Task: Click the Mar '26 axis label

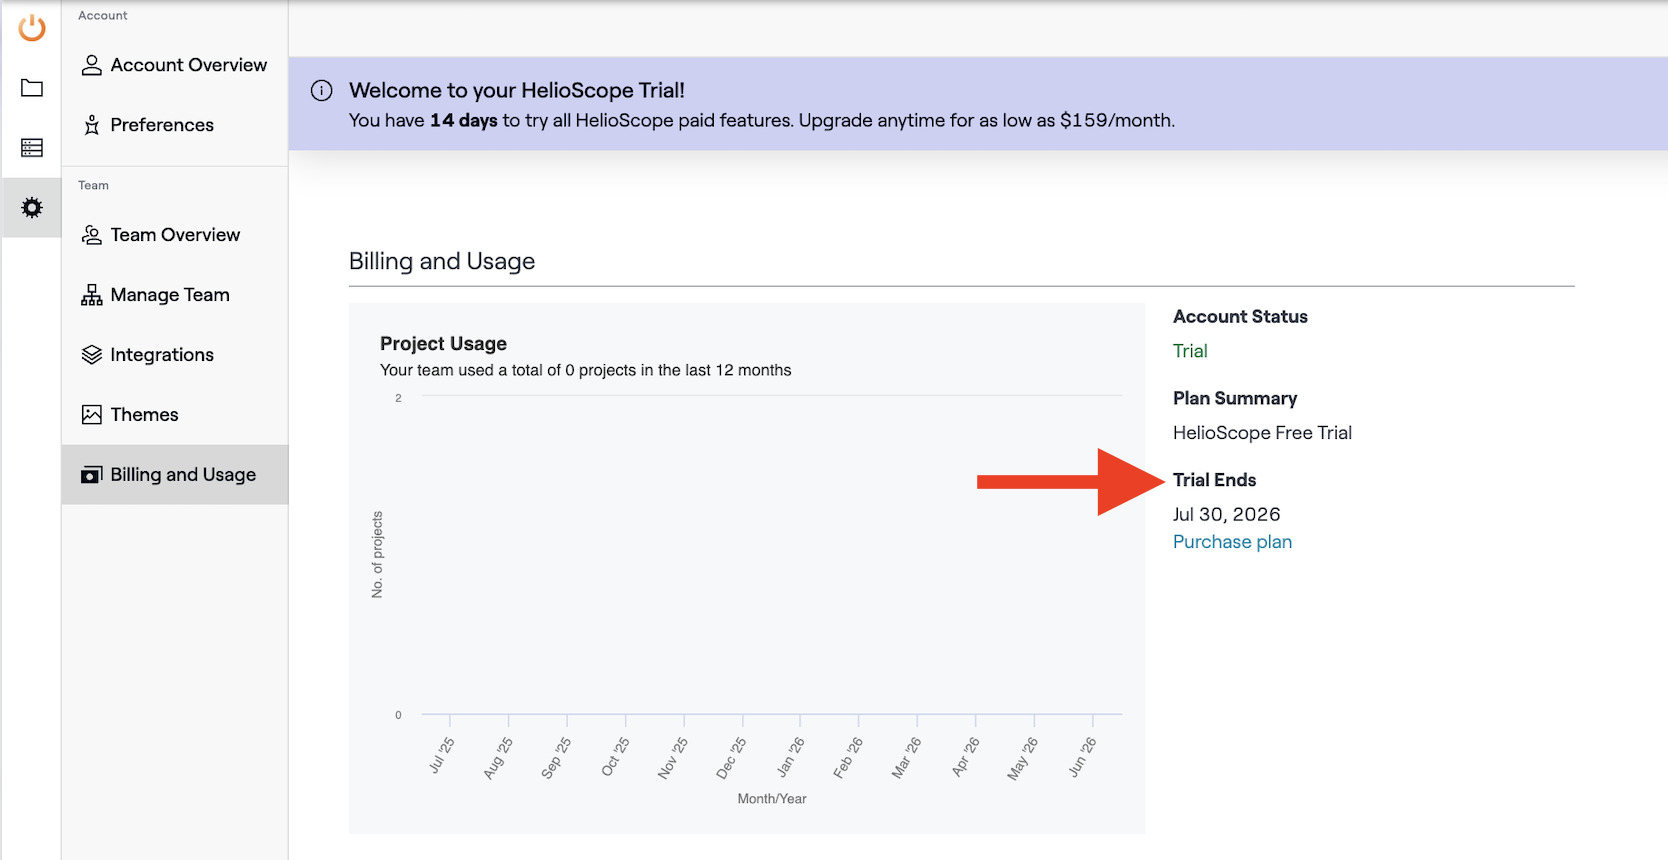Action: (x=906, y=758)
